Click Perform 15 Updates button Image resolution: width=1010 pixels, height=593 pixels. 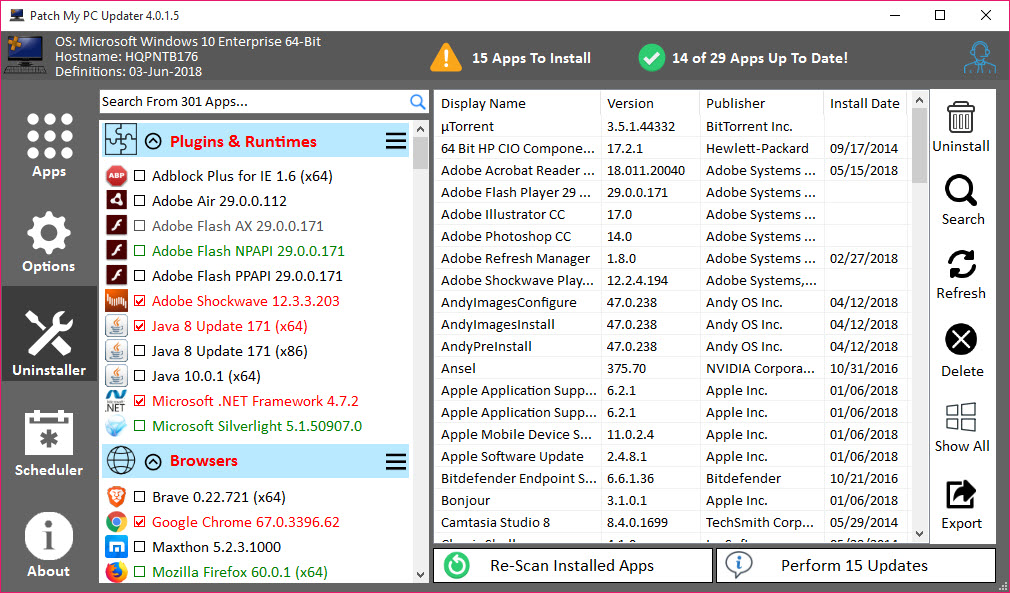tap(856, 565)
